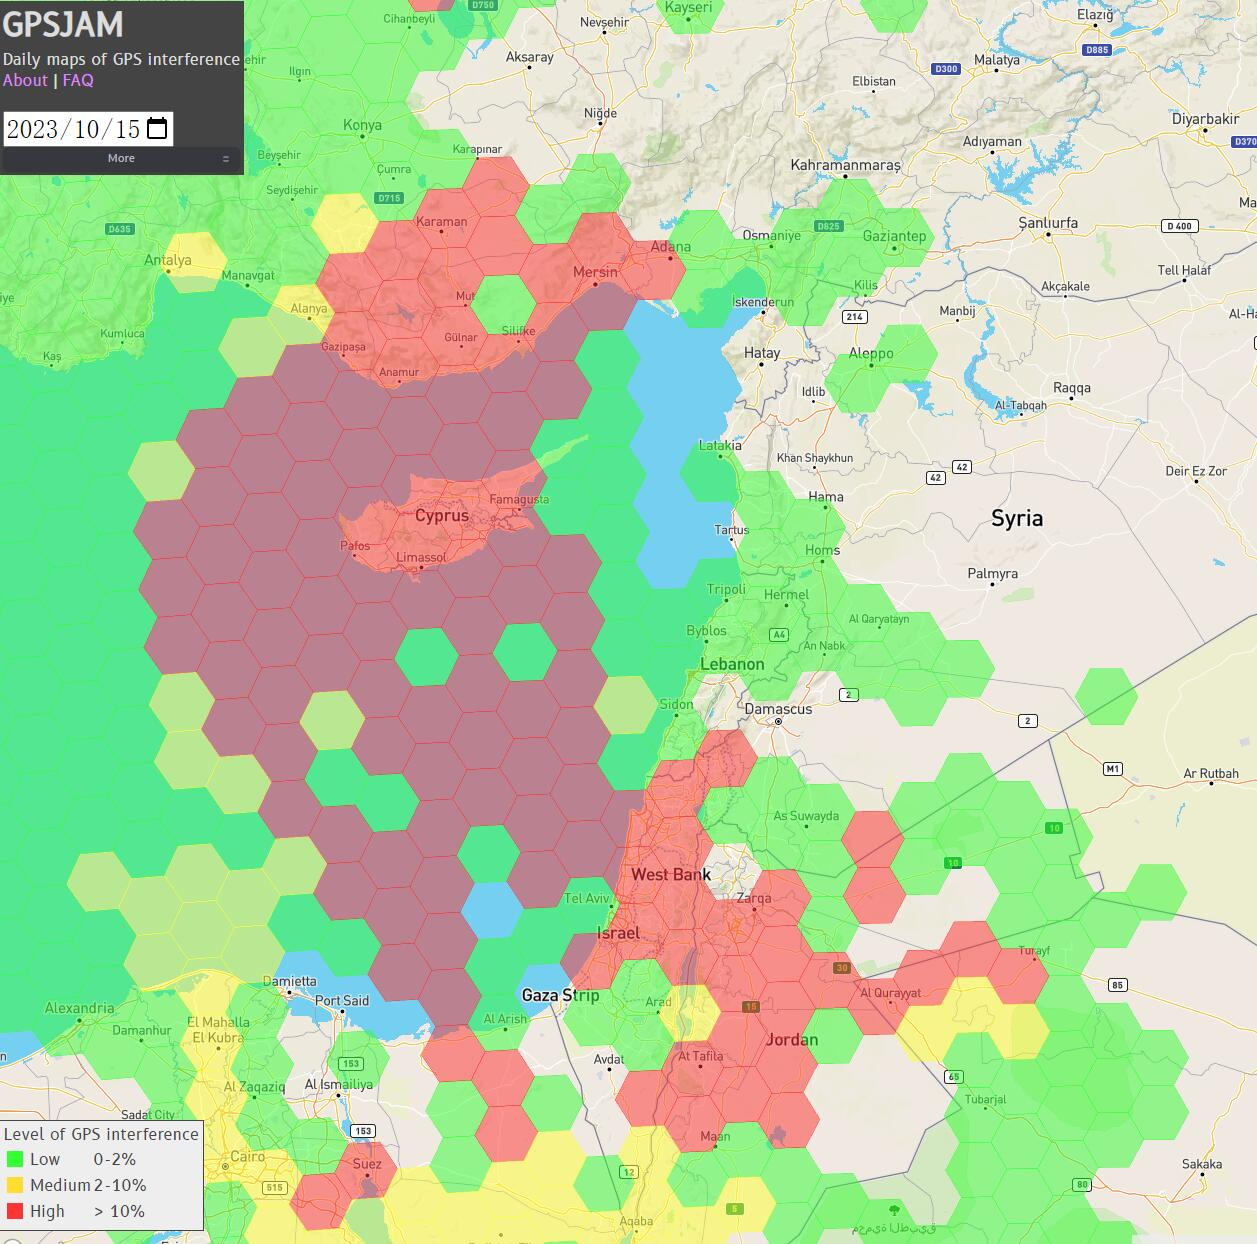1257x1244 pixels.
Task: Click the D715 road shield
Action: (x=389, y=198)
